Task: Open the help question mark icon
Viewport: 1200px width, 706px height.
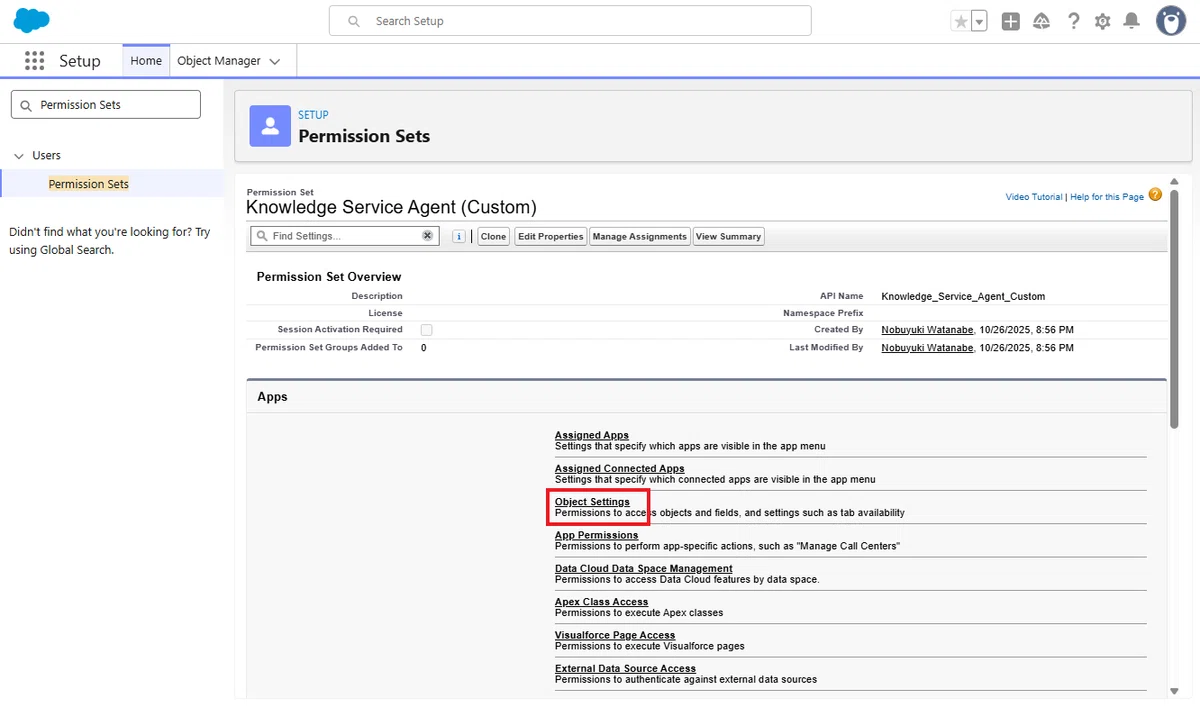Action: pos(1073,21)
